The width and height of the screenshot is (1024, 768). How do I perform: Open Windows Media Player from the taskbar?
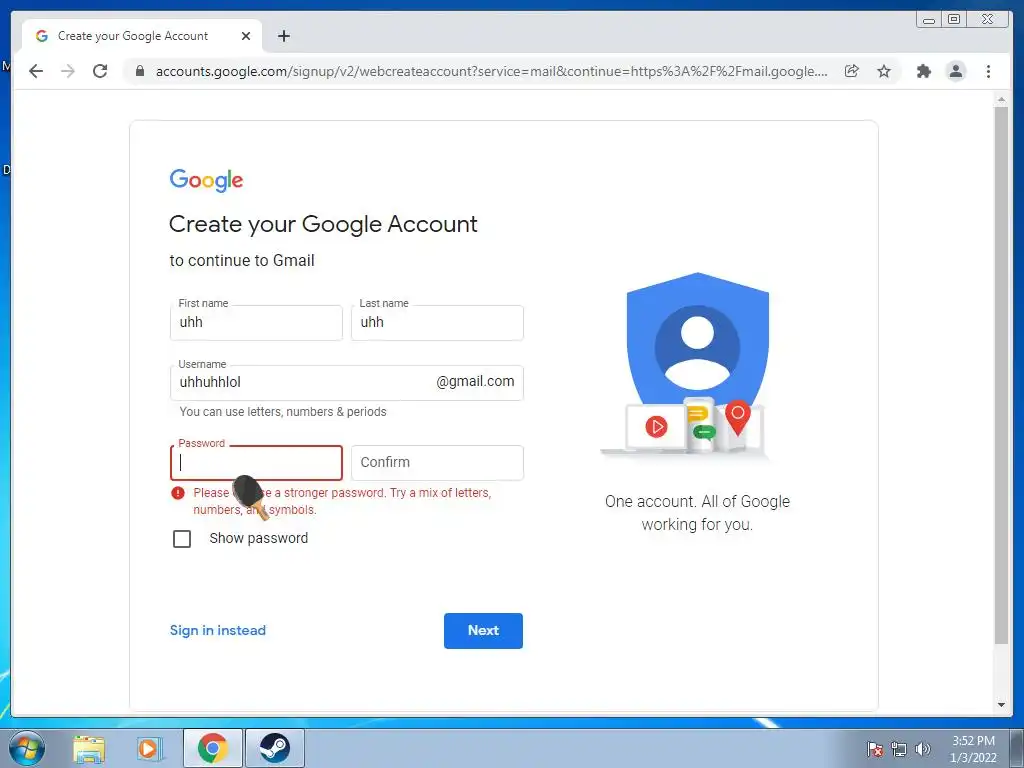149,748
